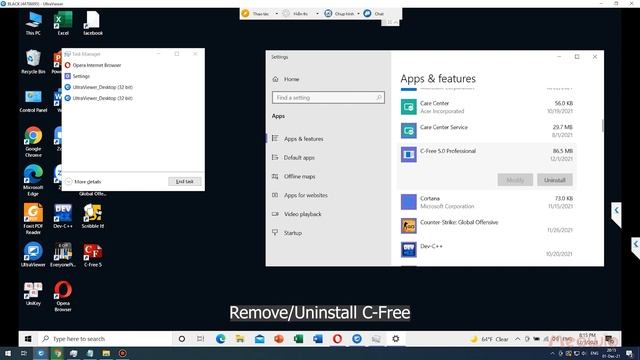The width and height of the screenshot is (640, 360).
Task: Launch the Opera Browser desktop shortcut
Action: click(x=63, y=296)
